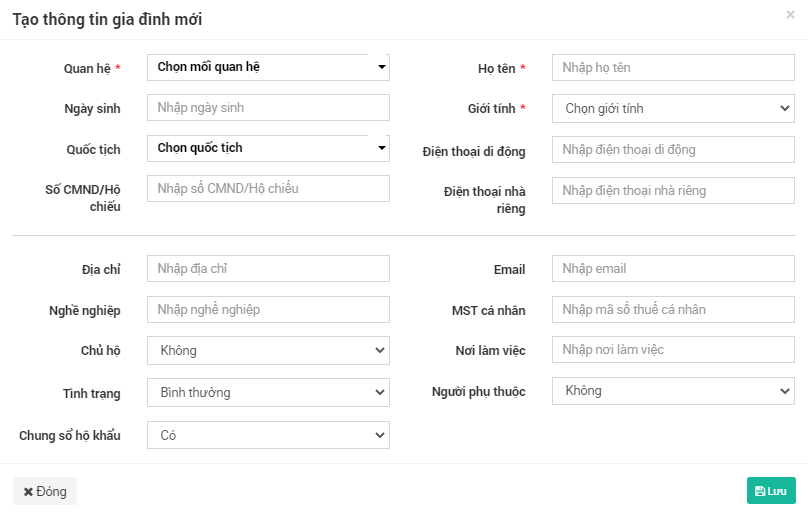
Task: Focus the Địa chỉ address field
Action: click(268, 269)
